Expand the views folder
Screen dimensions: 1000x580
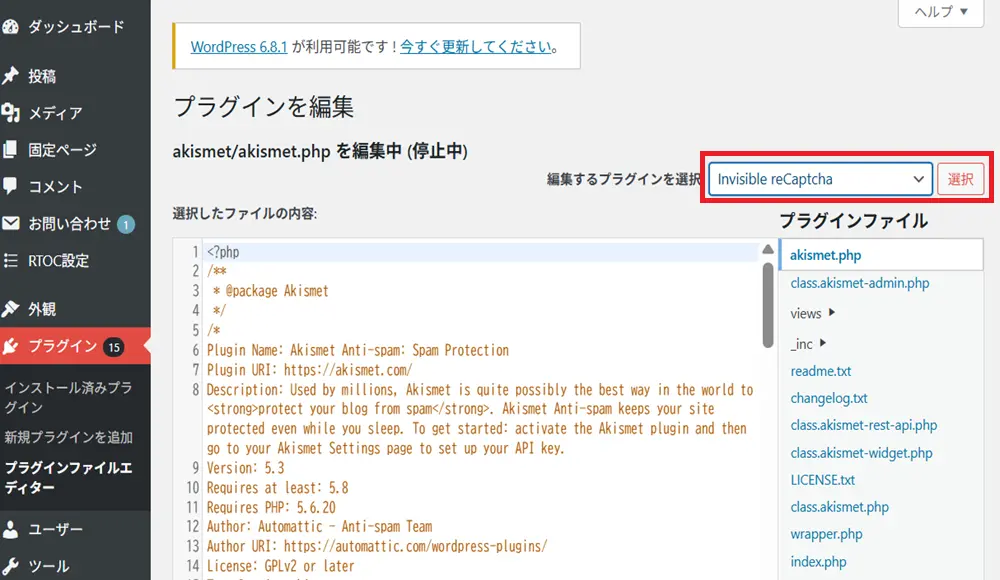click(x=812, y=313)
